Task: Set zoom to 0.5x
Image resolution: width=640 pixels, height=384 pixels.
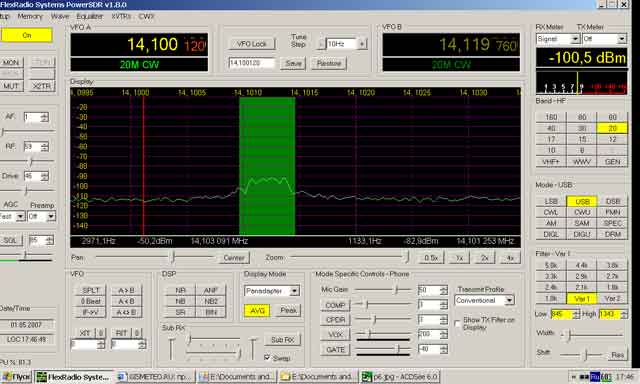Action: [431, 258]
